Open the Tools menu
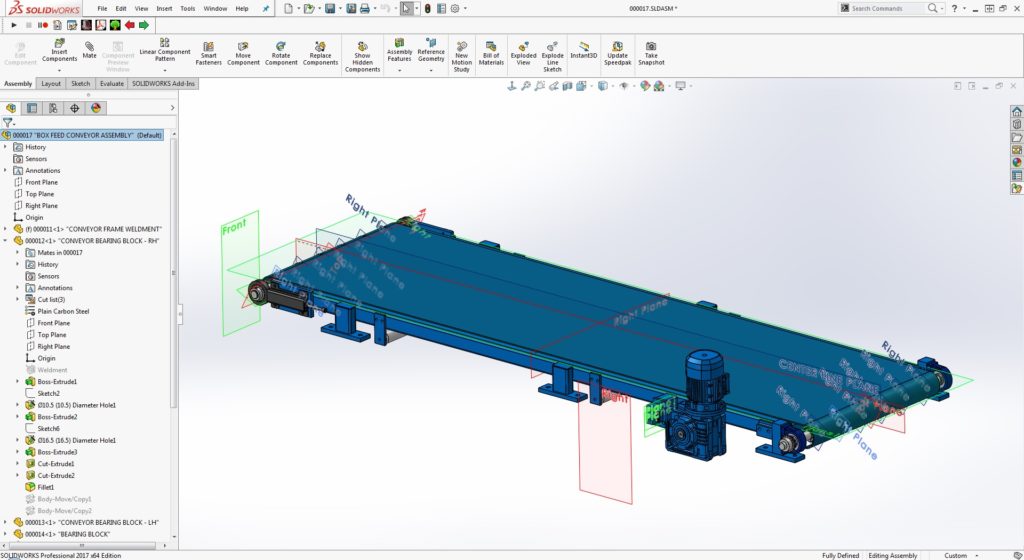 point(187,8)
